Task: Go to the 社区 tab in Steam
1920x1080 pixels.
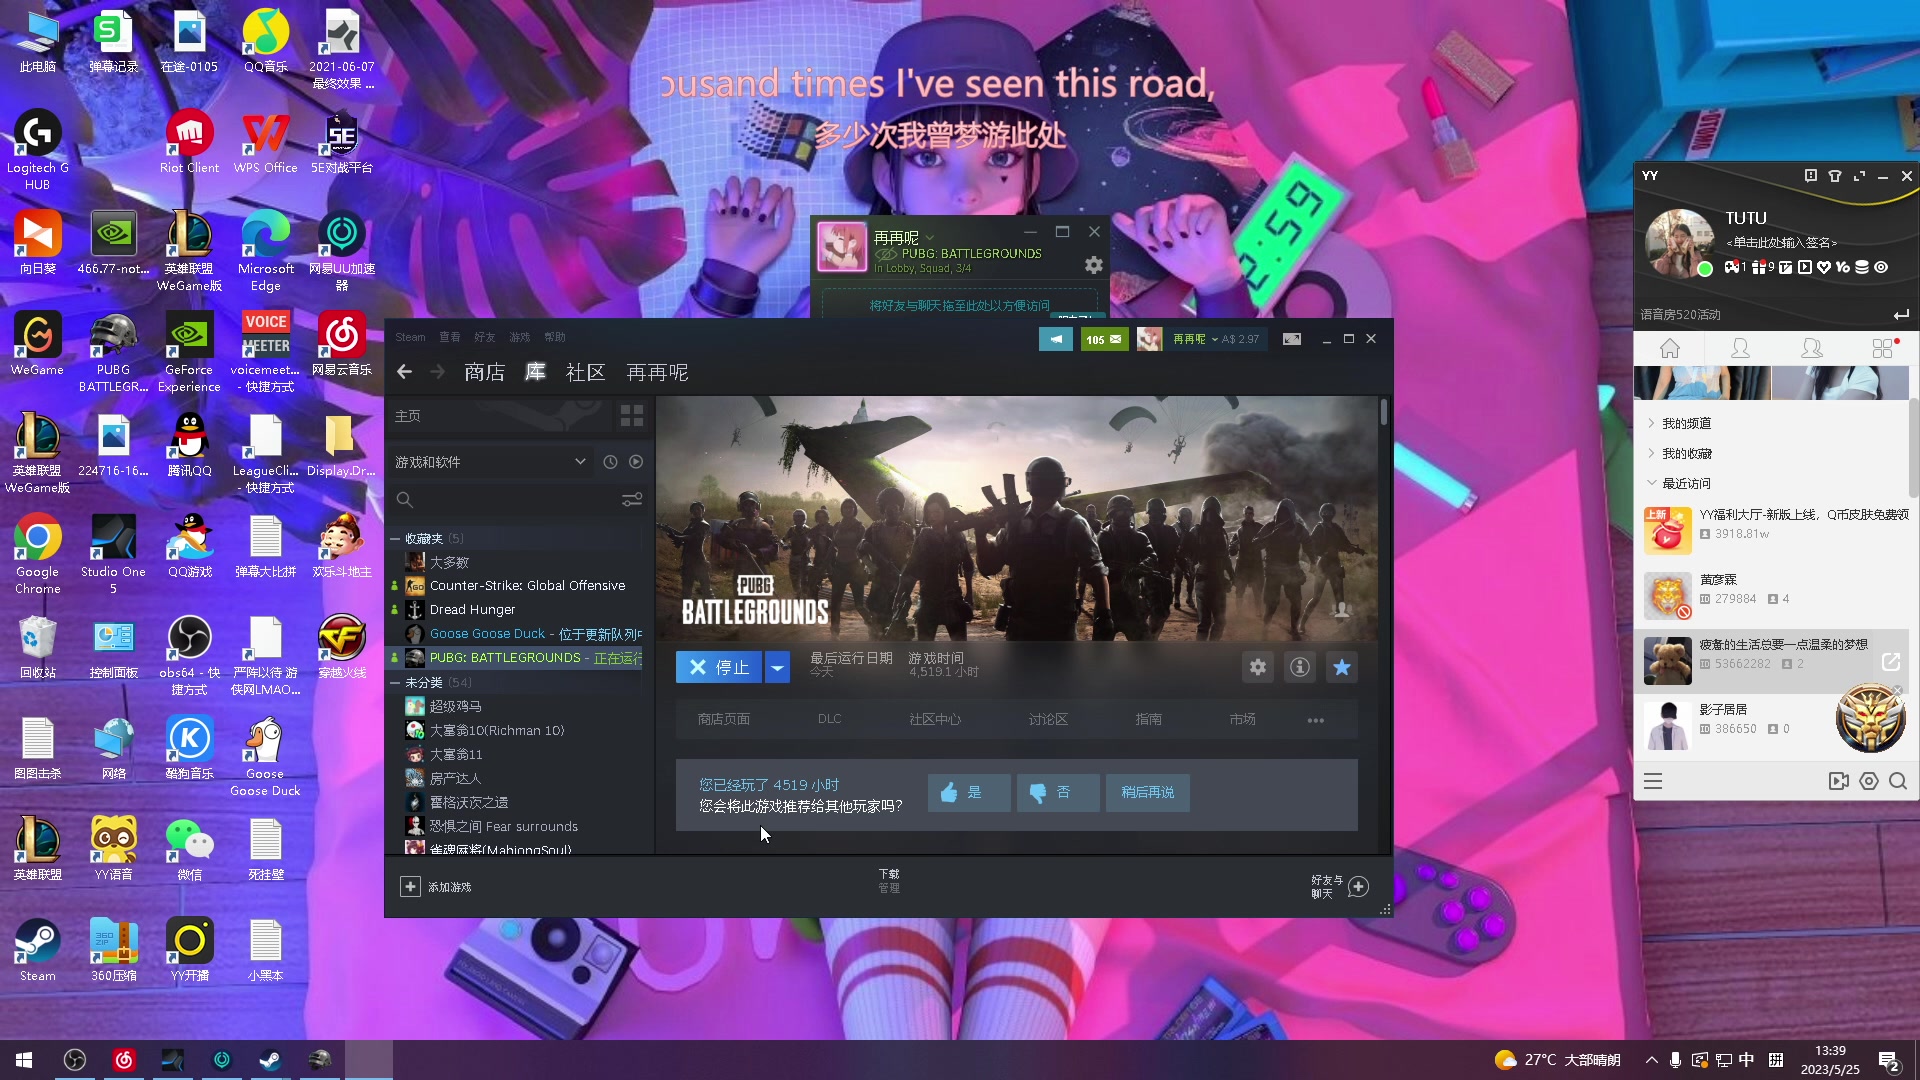Action: pyautogui.click(x=586, y=372)
